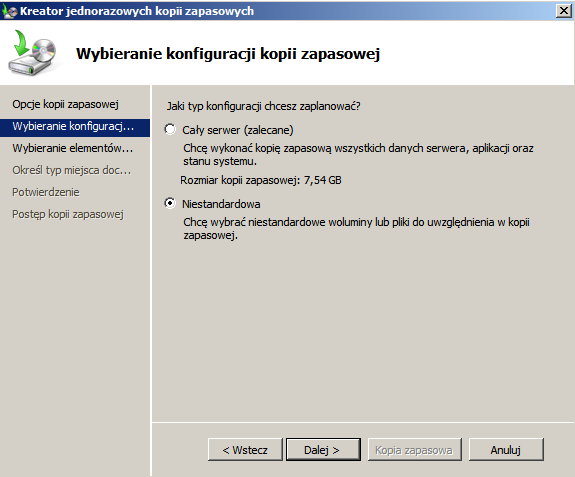Select the Cały serwer (zalecane) radio button
This screenshot has width=575, height=477.
click(170, 129)
